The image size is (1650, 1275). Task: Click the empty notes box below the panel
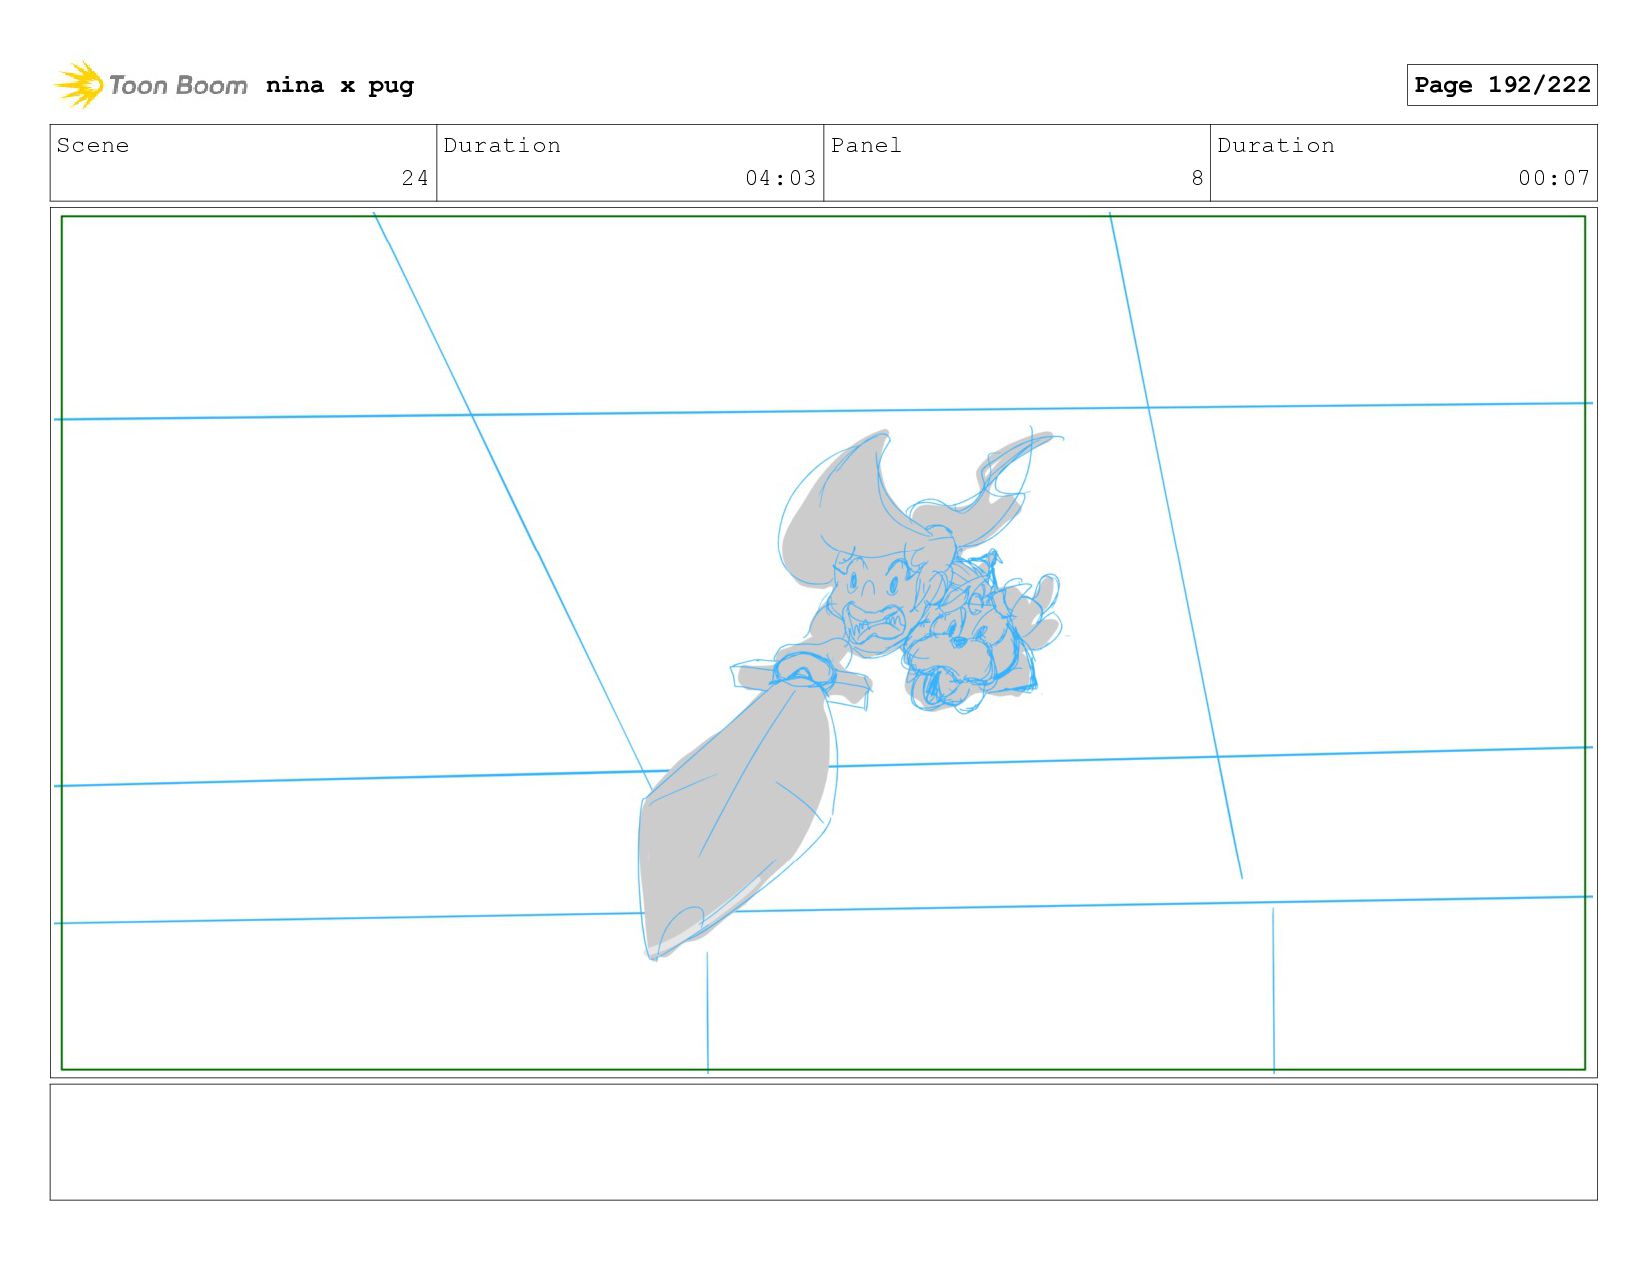tap(823, 1142)
